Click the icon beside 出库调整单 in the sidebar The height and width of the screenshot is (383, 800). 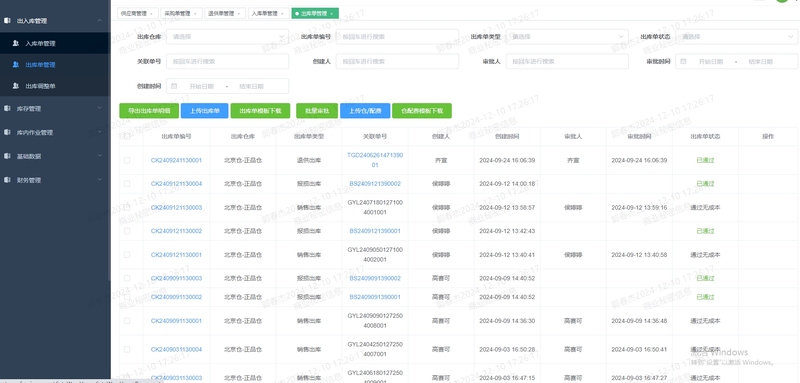16,86
